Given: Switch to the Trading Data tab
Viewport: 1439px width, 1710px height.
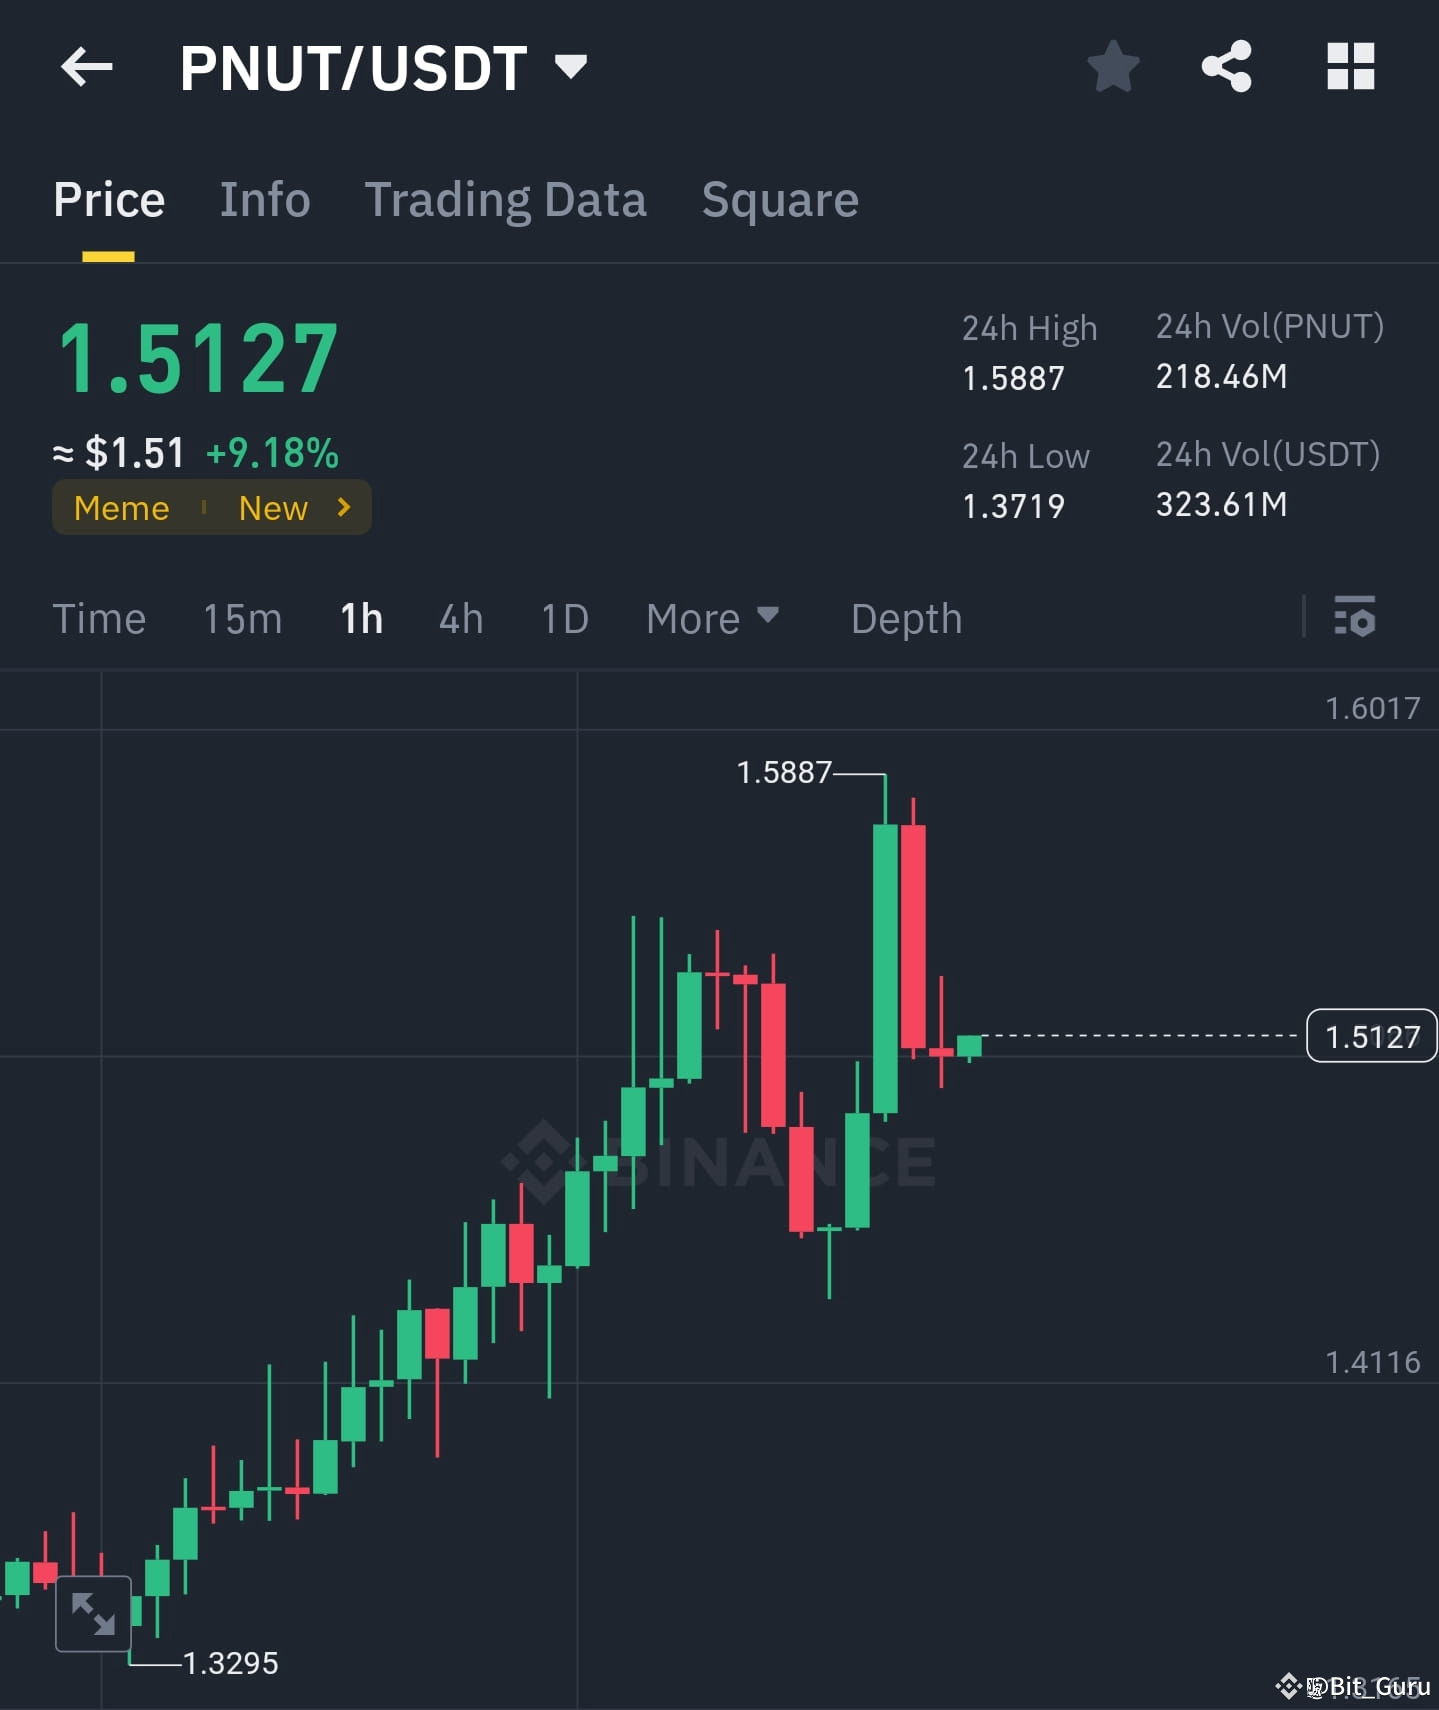Looking at the screenshot, I should tap(506, 199).
